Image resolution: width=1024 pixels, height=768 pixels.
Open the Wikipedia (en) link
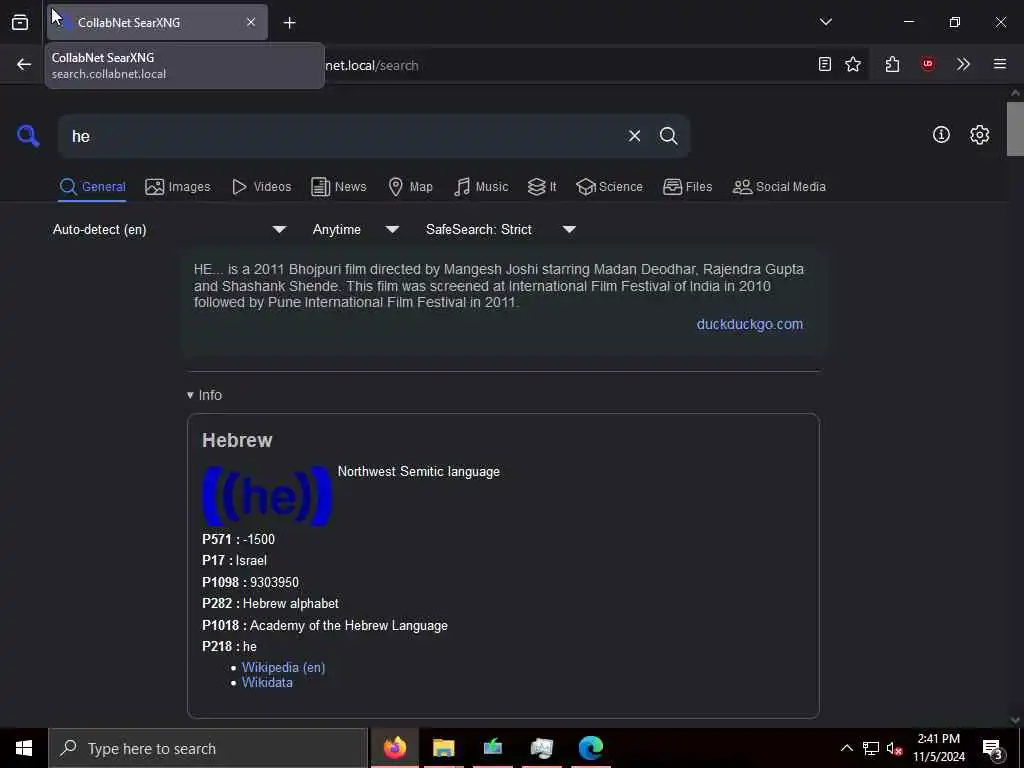pos(283,667)
